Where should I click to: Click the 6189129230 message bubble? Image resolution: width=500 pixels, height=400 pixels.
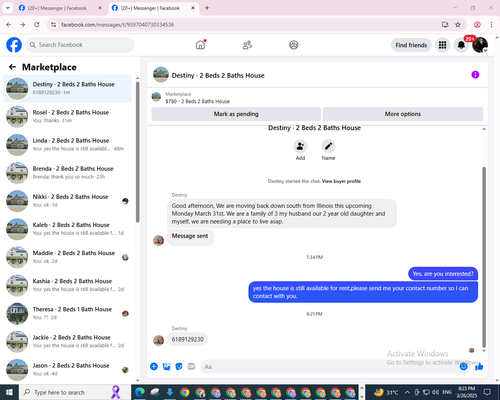click(x=188, y=339)
